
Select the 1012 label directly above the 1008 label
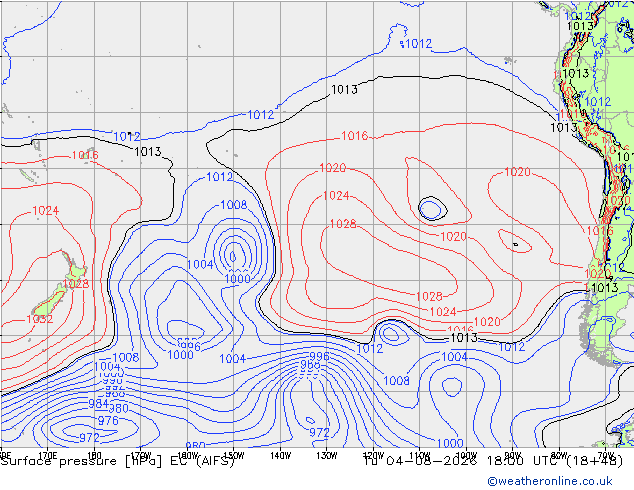[220, 177]
